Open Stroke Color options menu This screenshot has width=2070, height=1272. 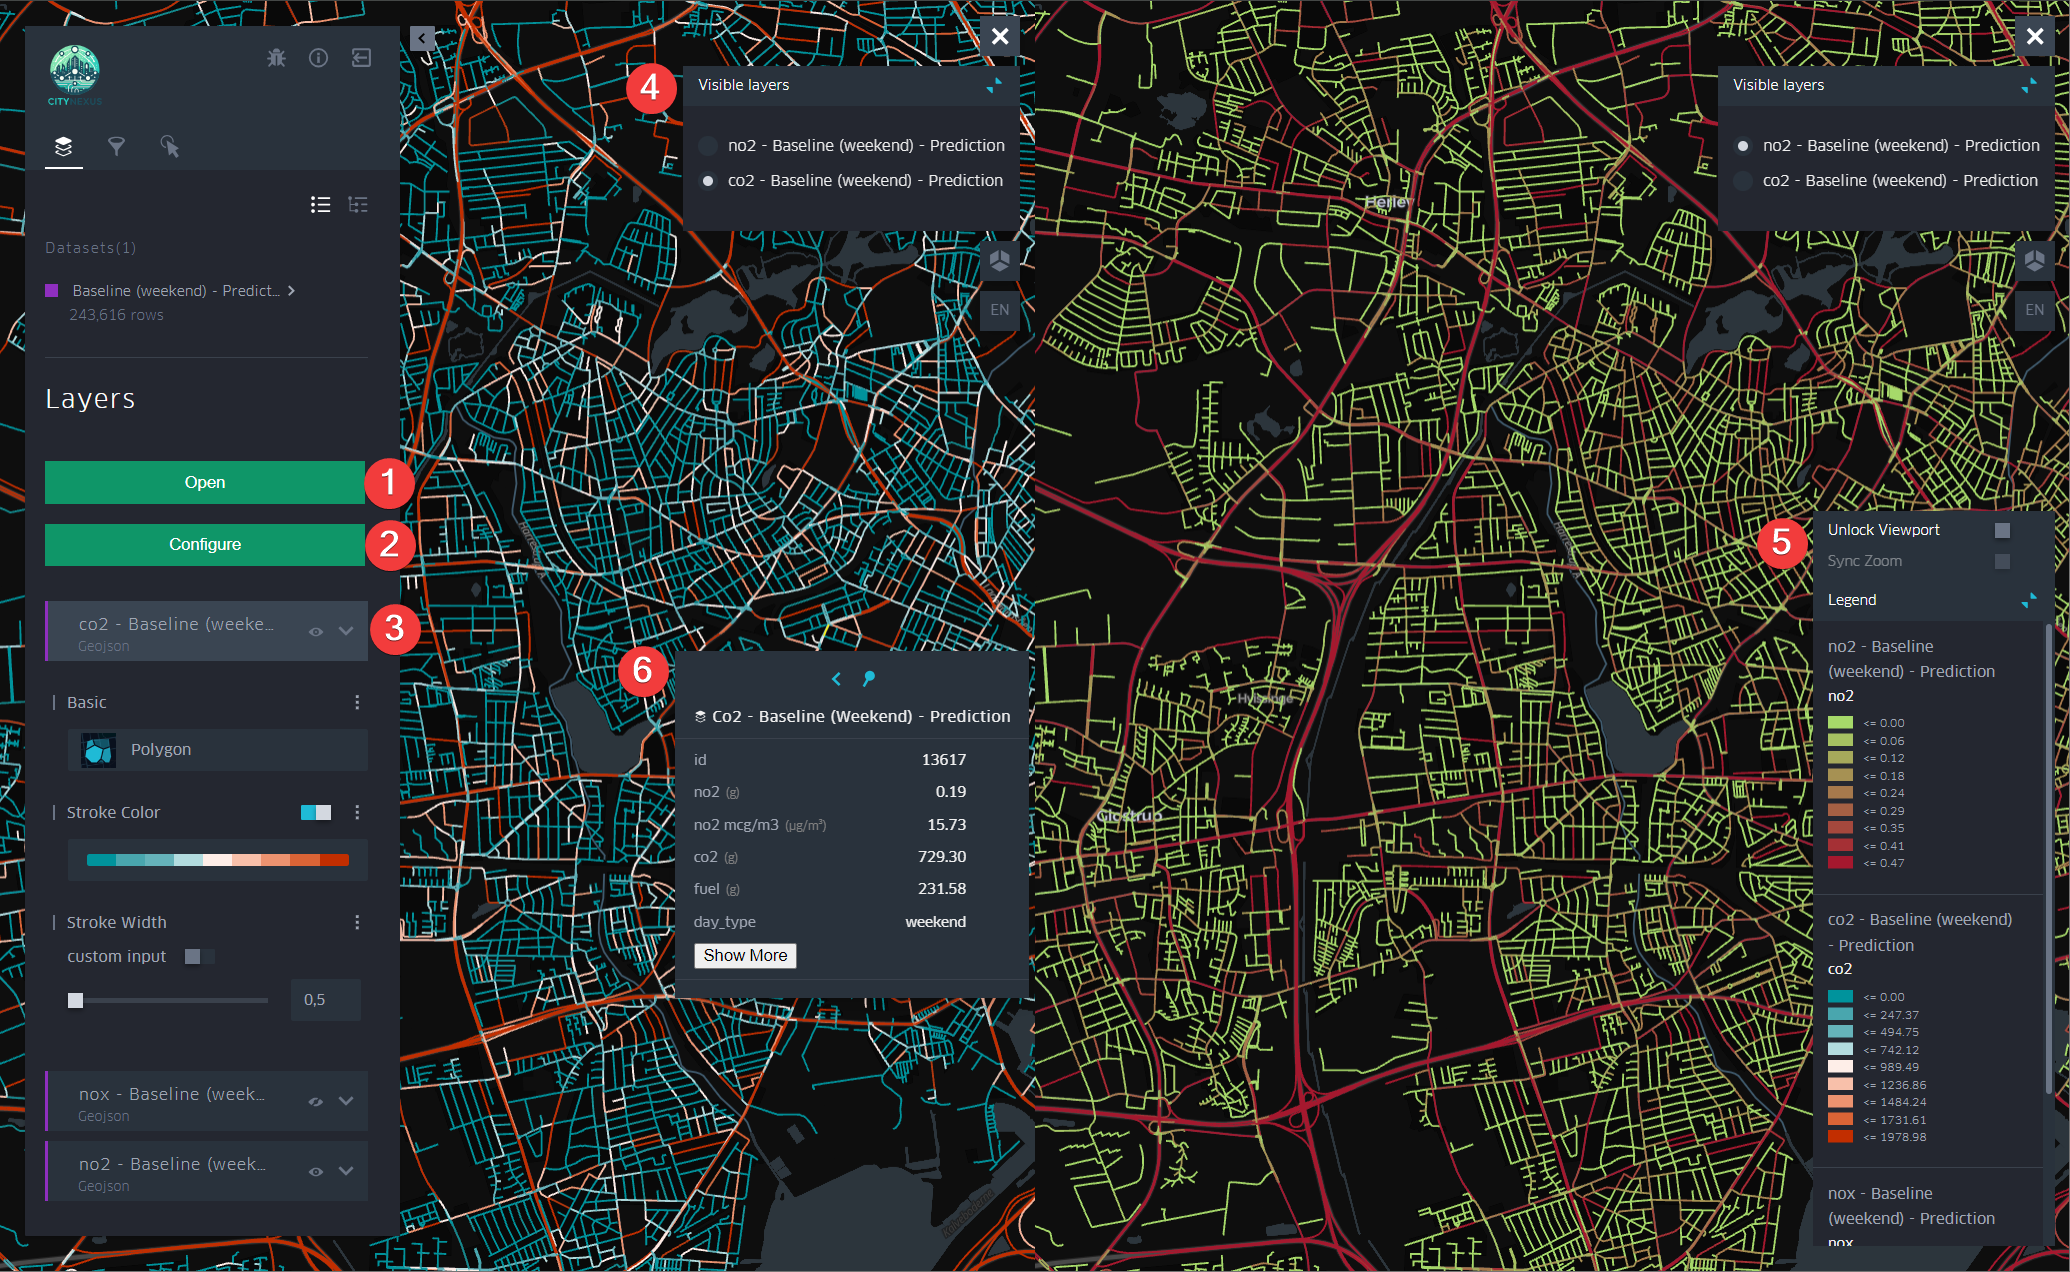(x=357, y=813)
